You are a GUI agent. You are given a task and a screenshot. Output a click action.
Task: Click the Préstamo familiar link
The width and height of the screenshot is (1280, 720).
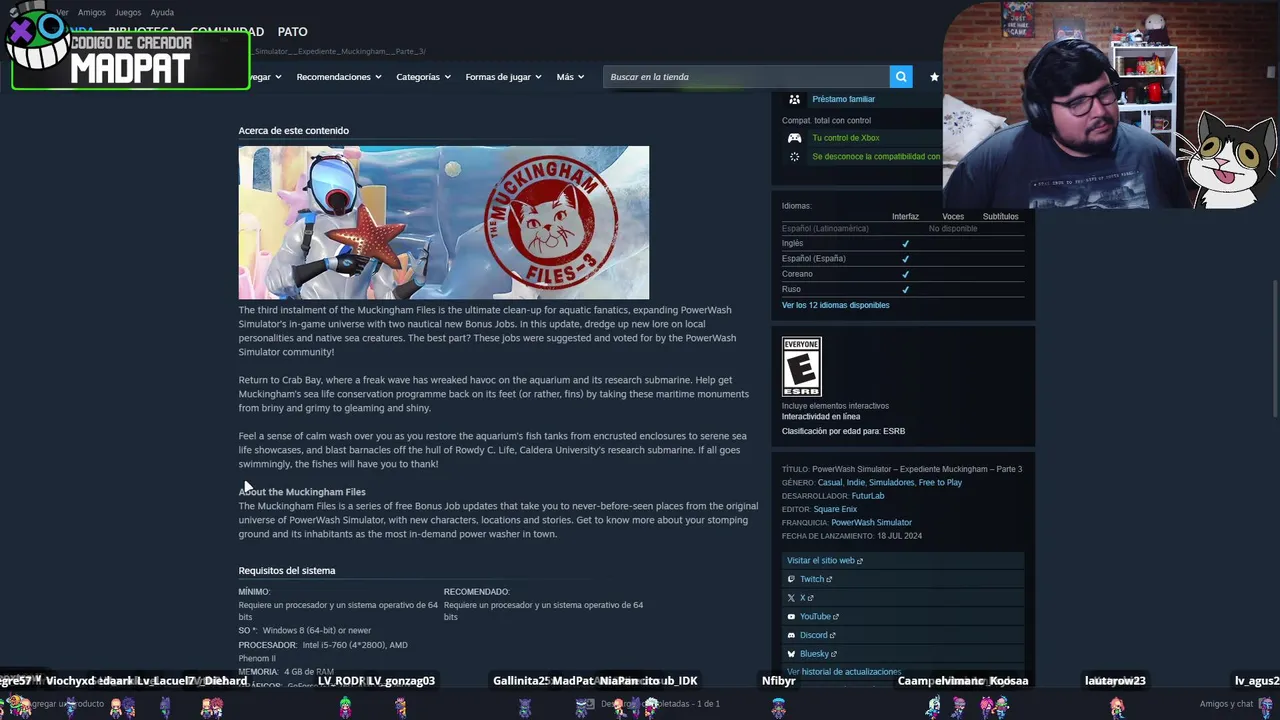[x=843, y=99]
